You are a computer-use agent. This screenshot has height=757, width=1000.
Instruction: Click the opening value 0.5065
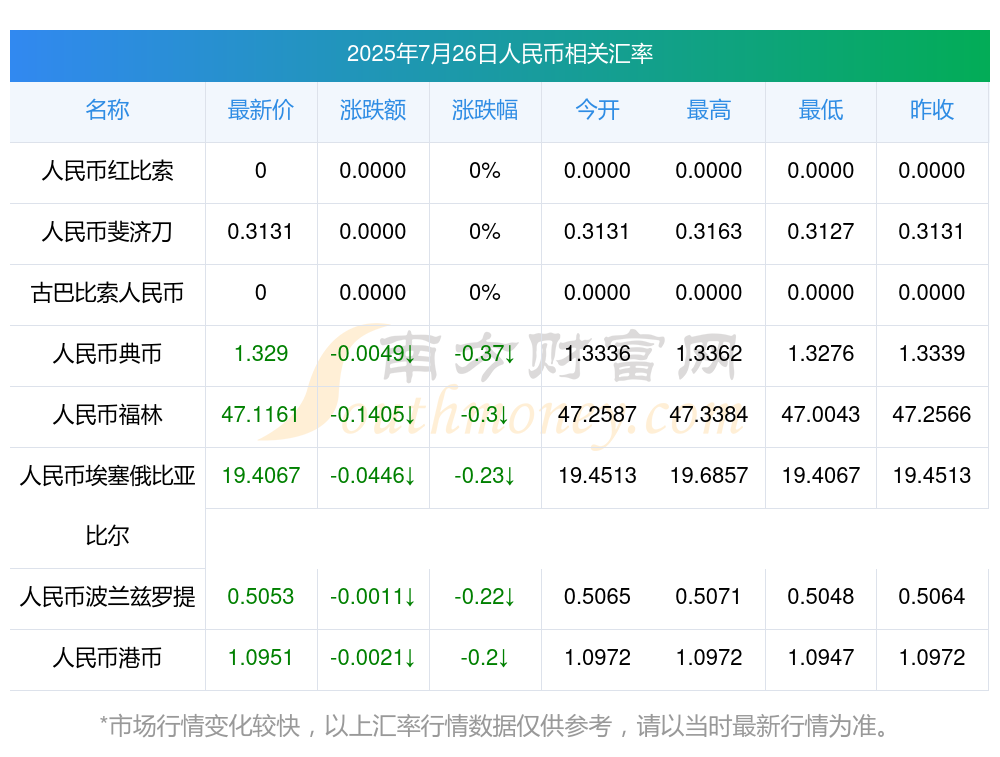pos(597,597)
